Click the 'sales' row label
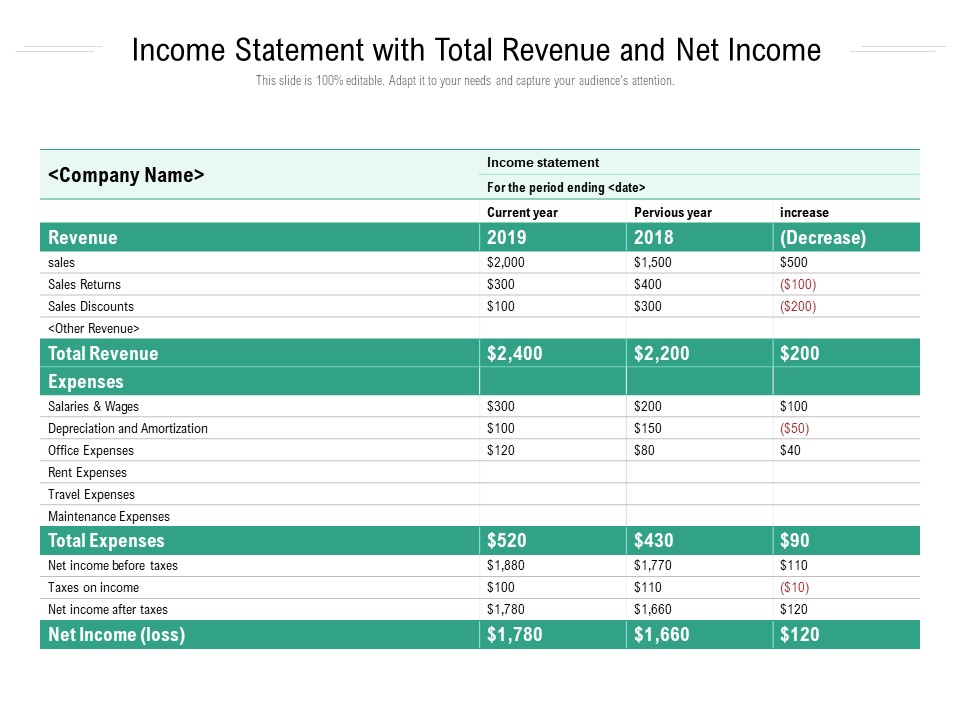The image size is (960, 720). [x=61, y=263]
